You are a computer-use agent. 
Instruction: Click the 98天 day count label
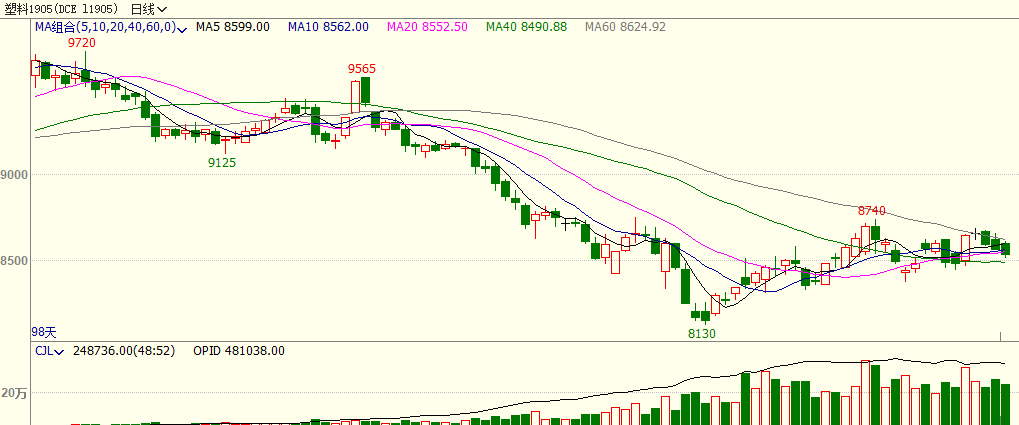(x=44, y=332)
